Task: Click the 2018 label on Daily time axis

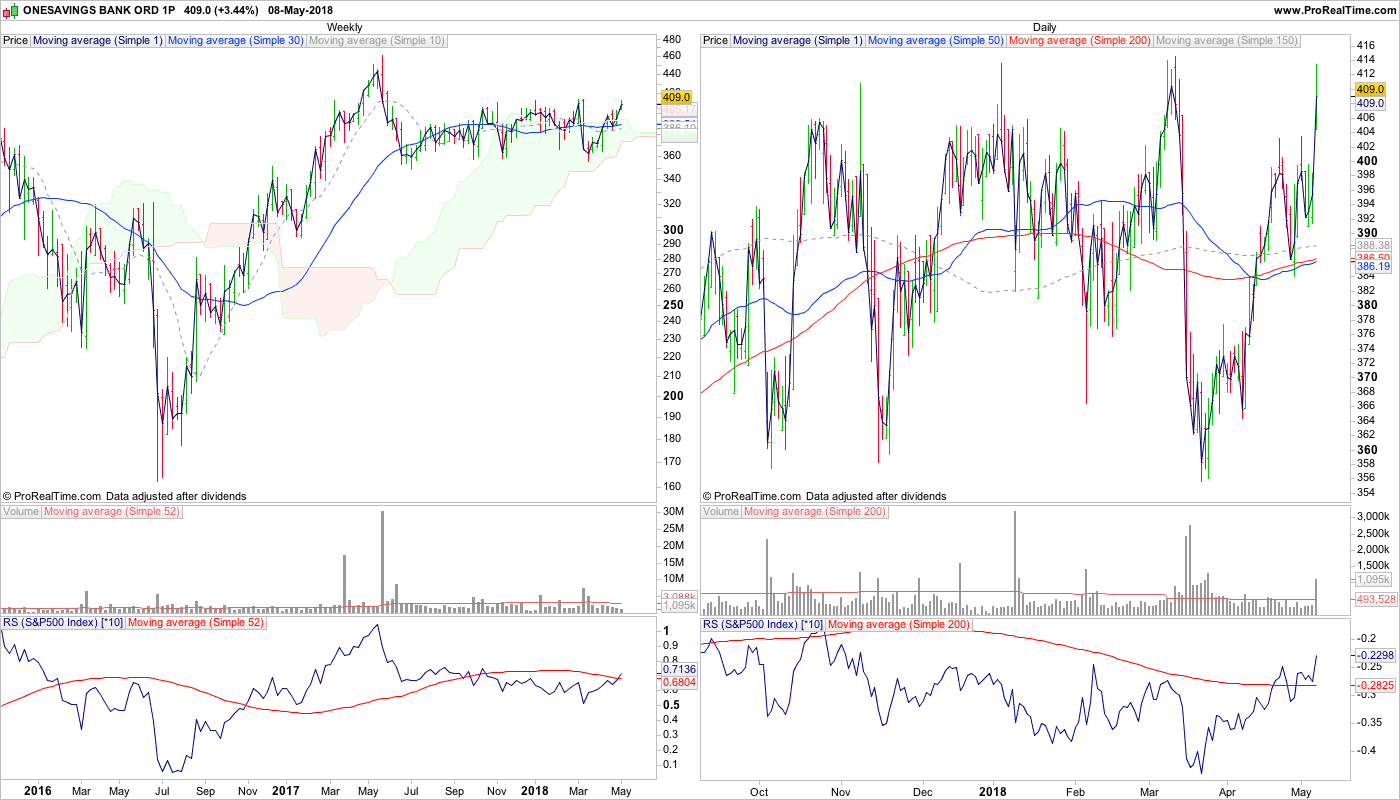Action: tap(993, 791)
